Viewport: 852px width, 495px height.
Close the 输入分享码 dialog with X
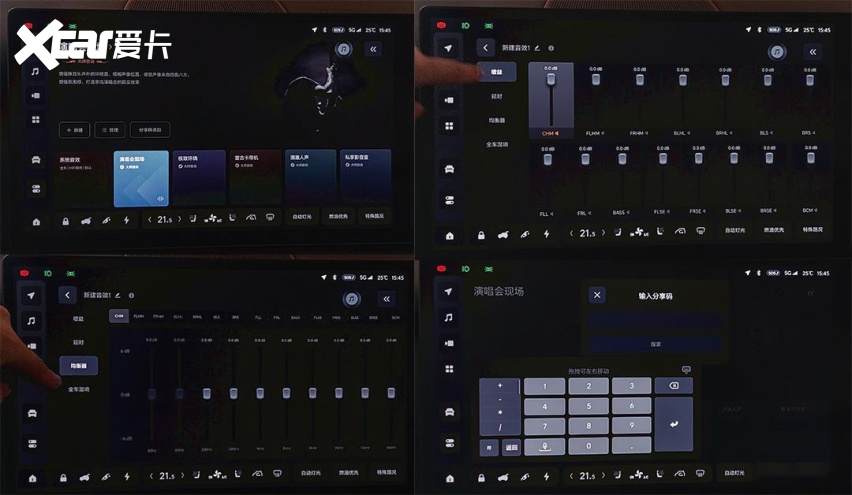click(597, 295)
